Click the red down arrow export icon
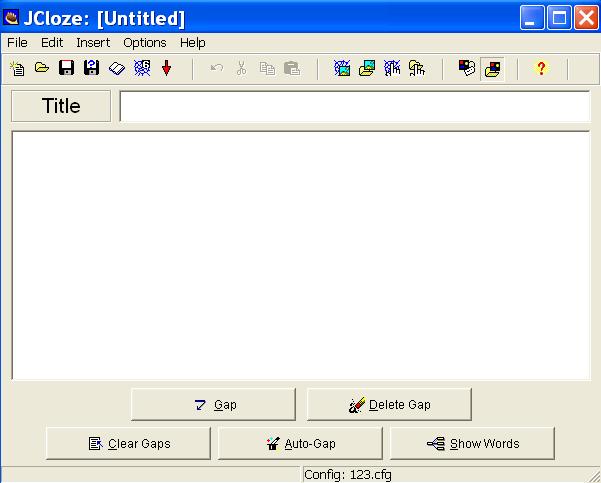Viewport: 601px width, 483px height. coord(166,69)
